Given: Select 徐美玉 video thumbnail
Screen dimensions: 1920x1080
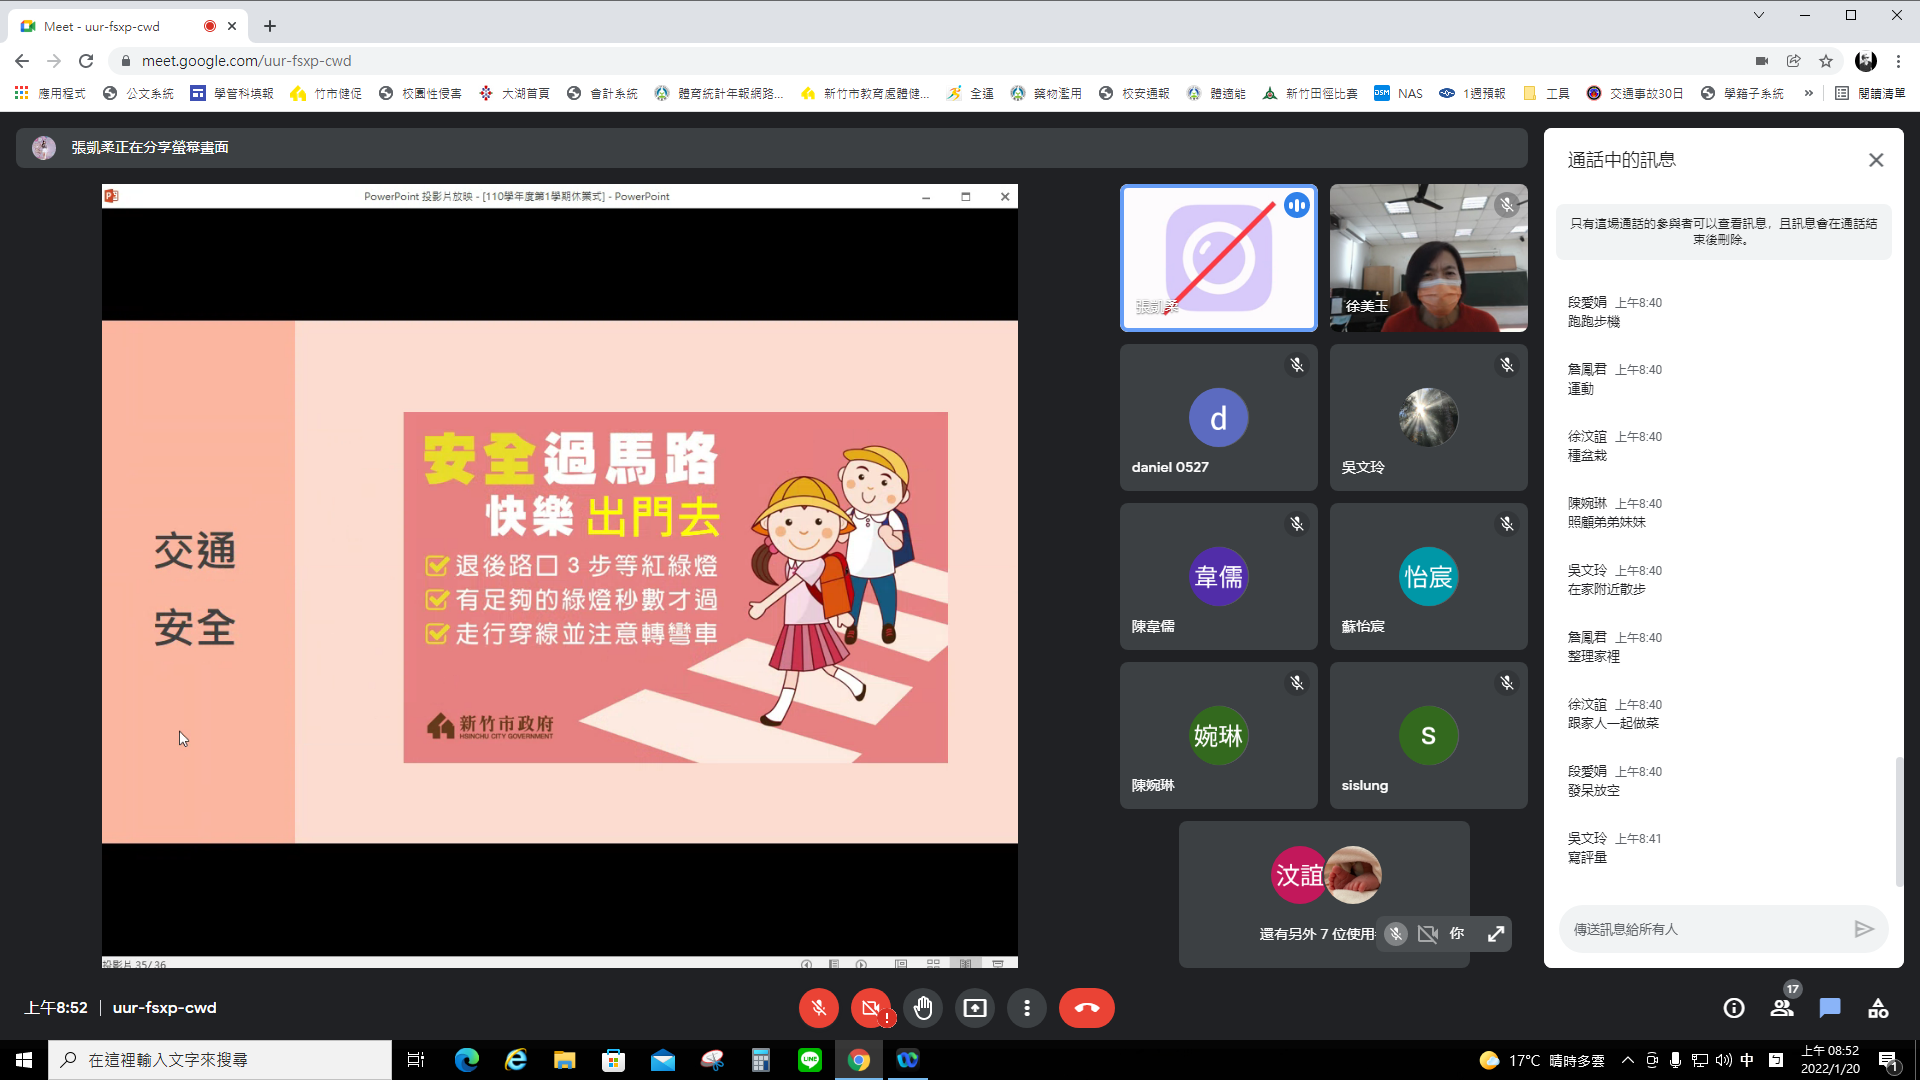Looking at the screenshot, I should click(1428, 258).
